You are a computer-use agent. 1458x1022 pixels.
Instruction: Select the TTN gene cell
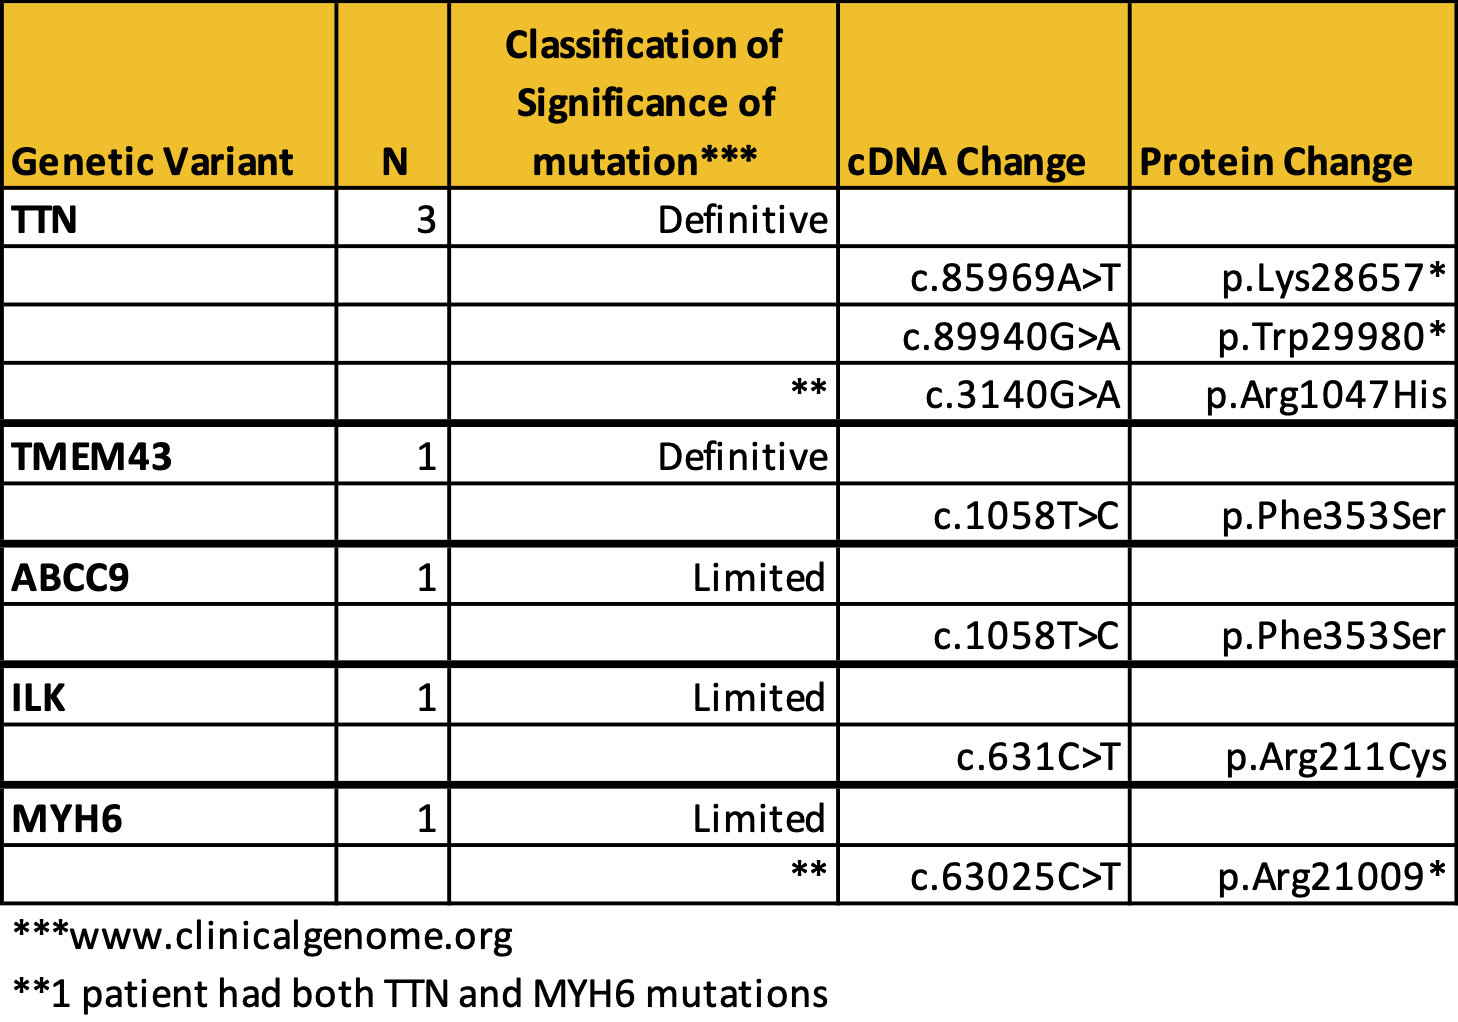[x=45, y=219]
